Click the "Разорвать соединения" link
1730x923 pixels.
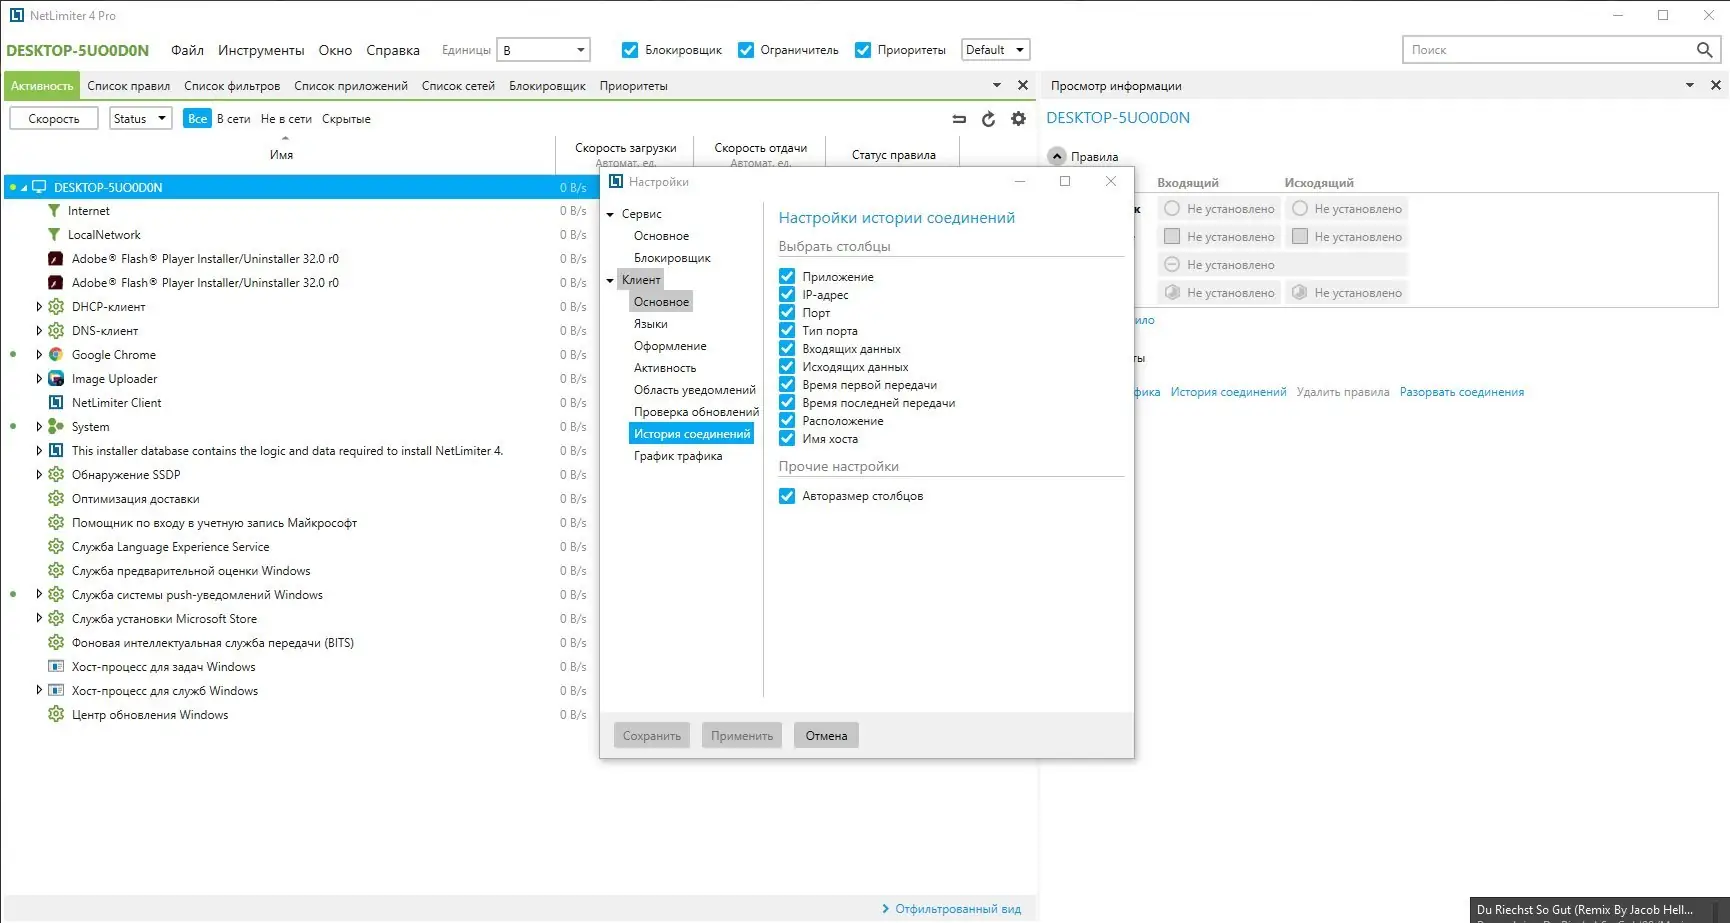tap(1462, 391)
